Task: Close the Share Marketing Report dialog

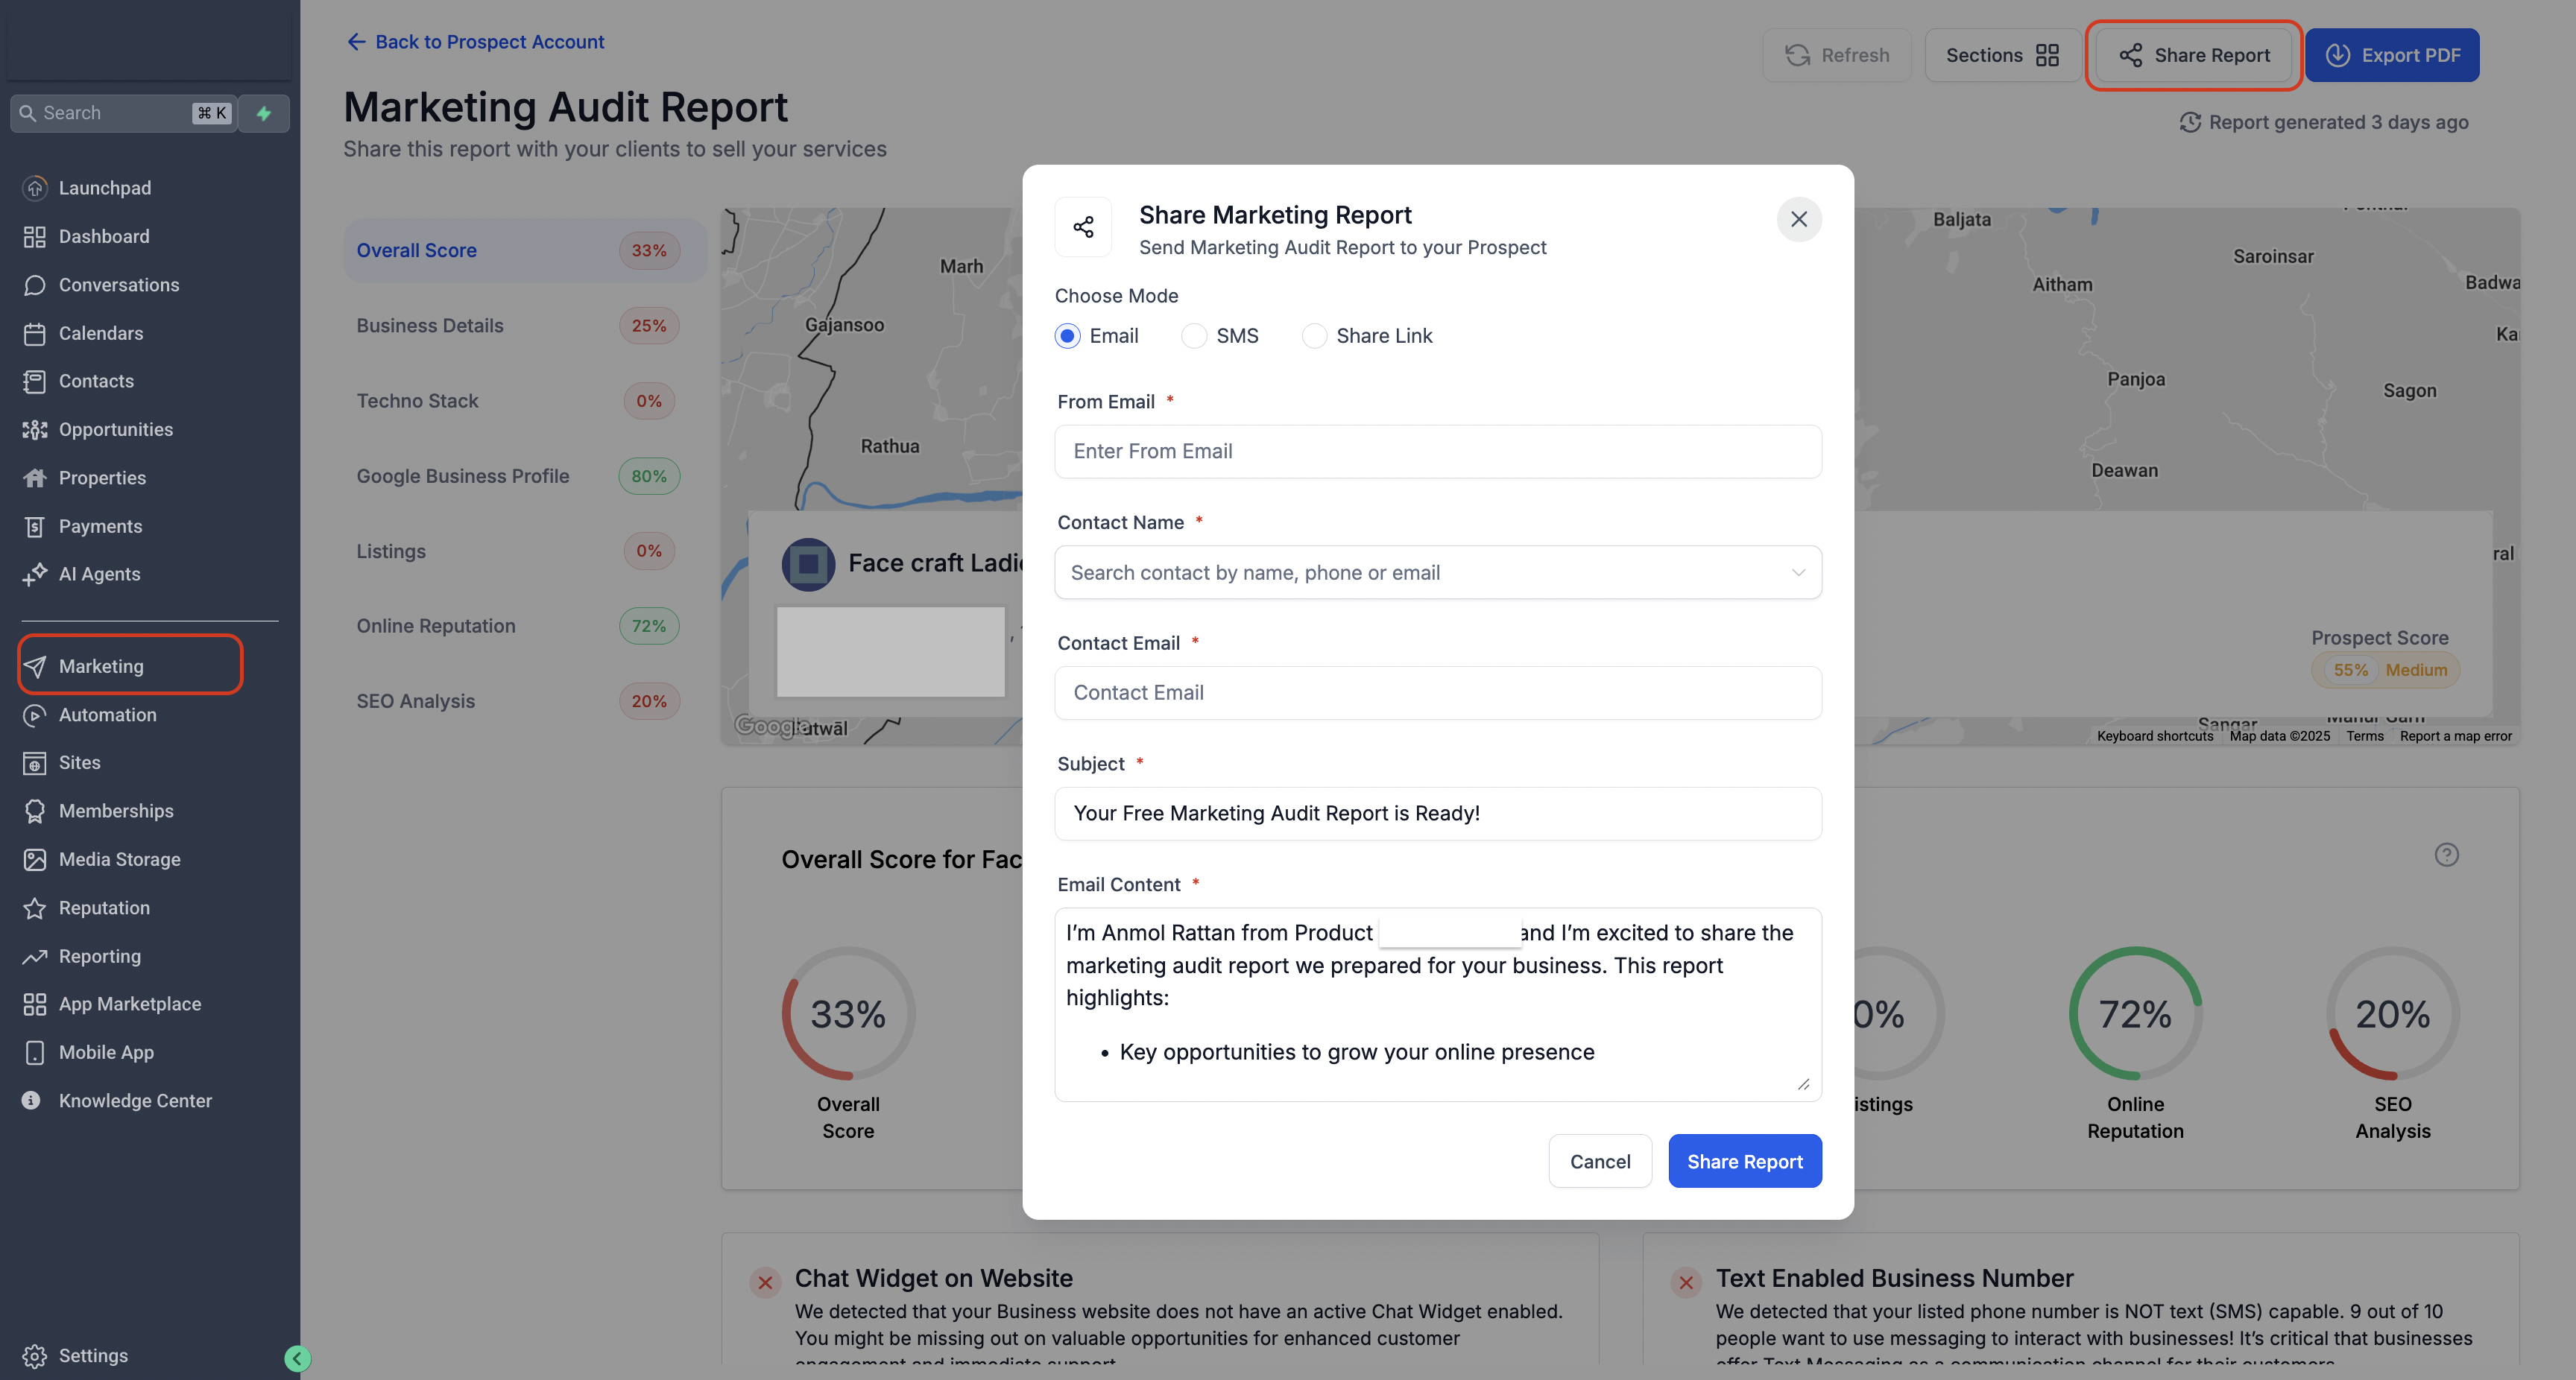Action: (1798, 219)
